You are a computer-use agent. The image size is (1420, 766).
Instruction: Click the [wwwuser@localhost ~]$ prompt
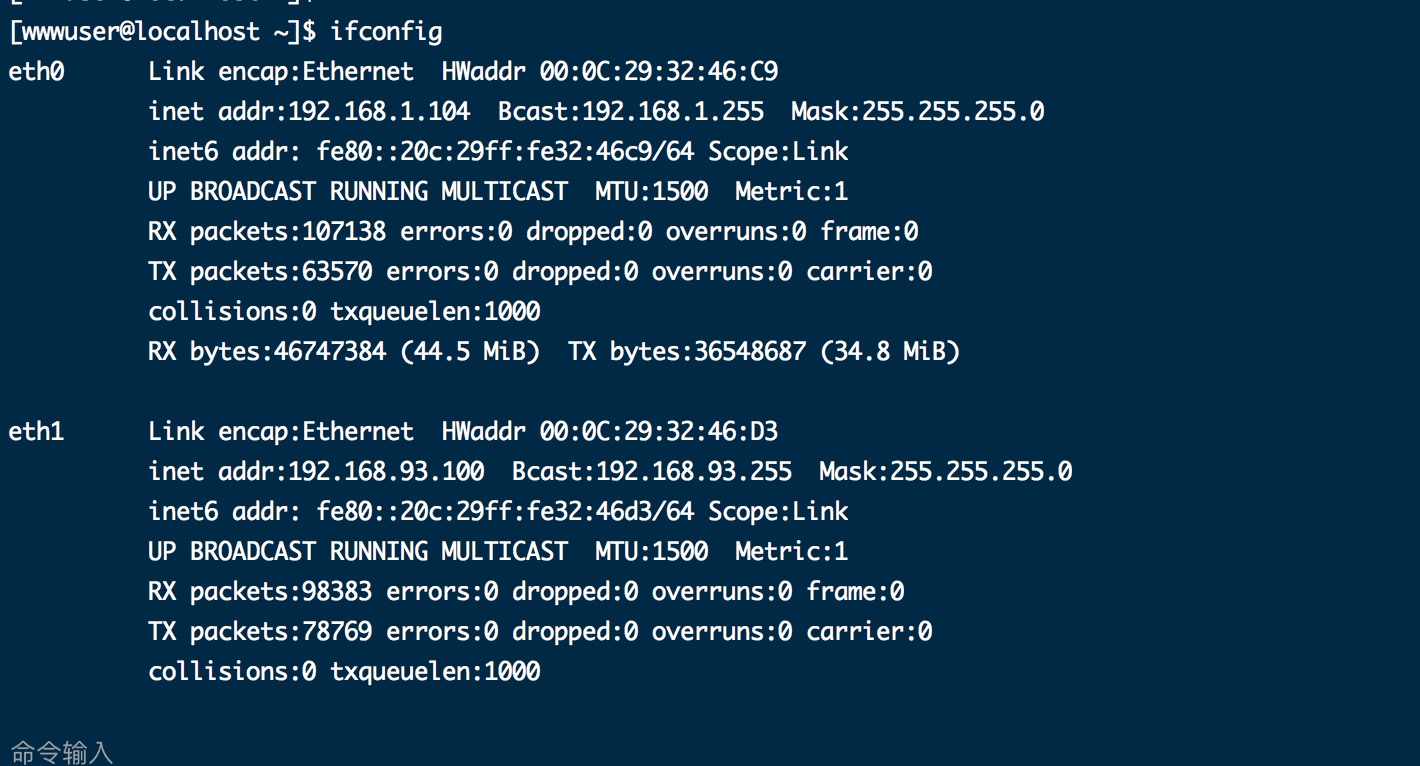pyautogui.click(x=162, y=32)
